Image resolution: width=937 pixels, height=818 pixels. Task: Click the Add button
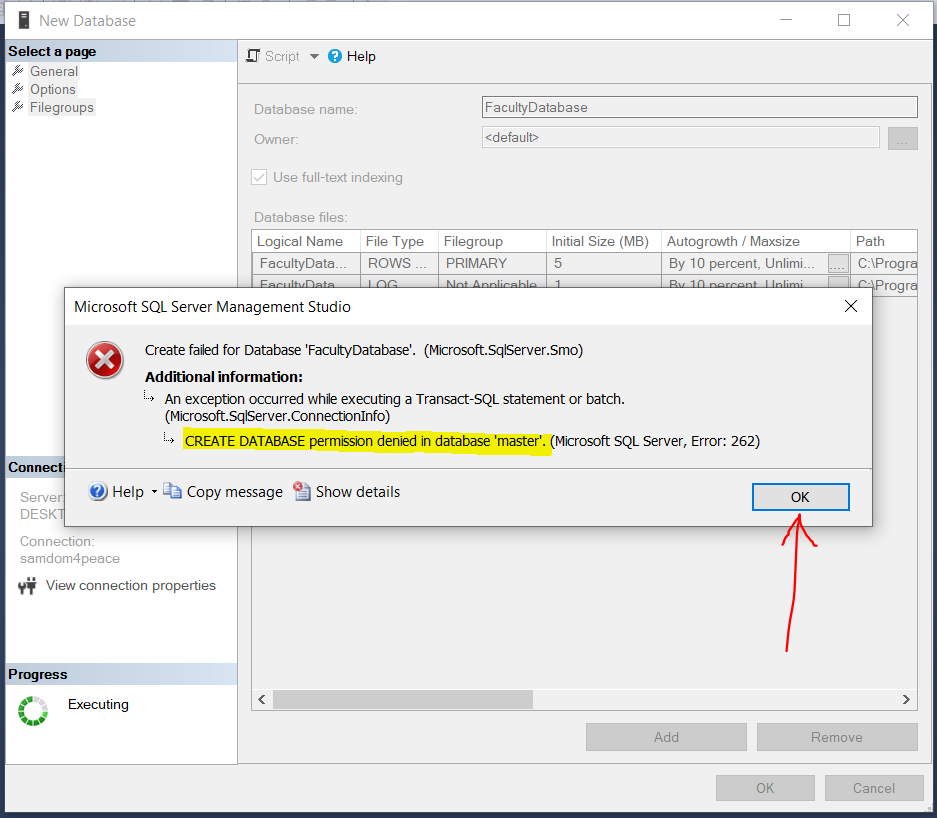click(x=666, y=737)
